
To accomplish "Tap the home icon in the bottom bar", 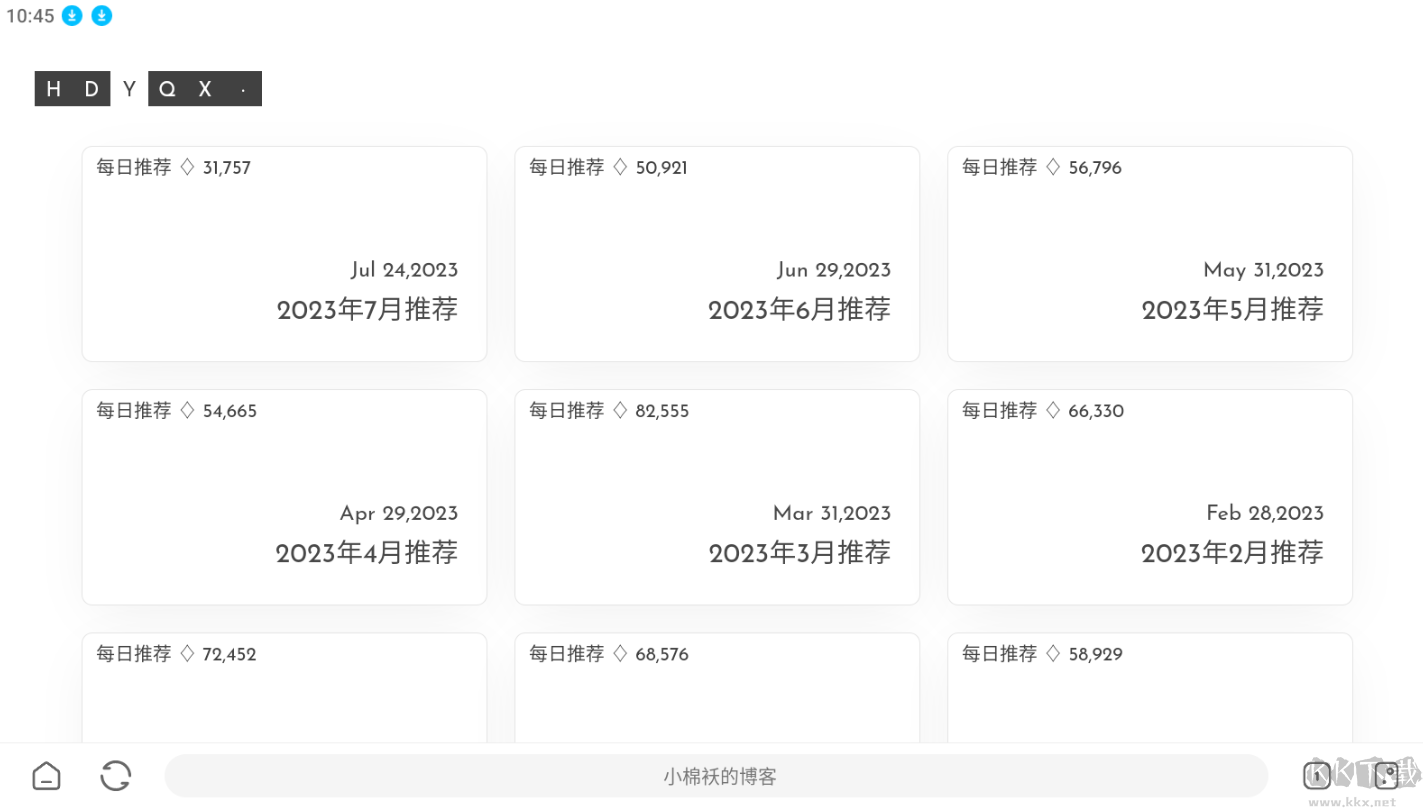I will 45,775.
